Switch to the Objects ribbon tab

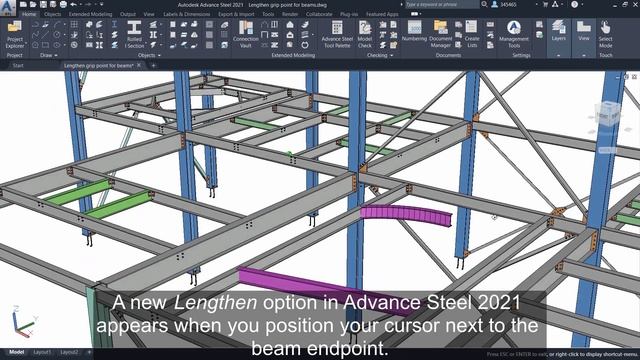coord(53,14)
